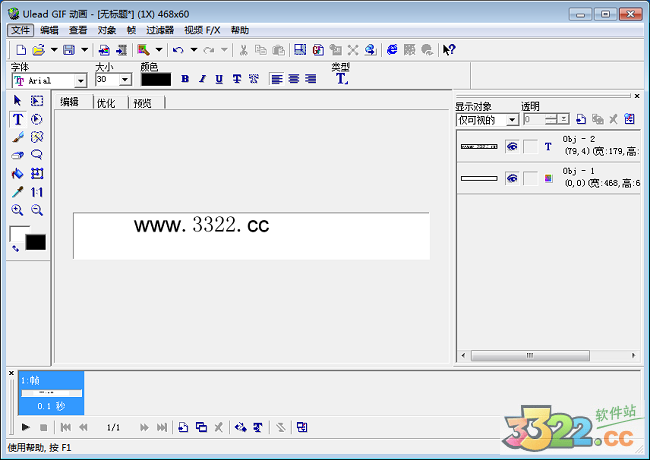Align text to the right
Screen dimensions: 650x460
pyautogui.click(x=310, y=79)
